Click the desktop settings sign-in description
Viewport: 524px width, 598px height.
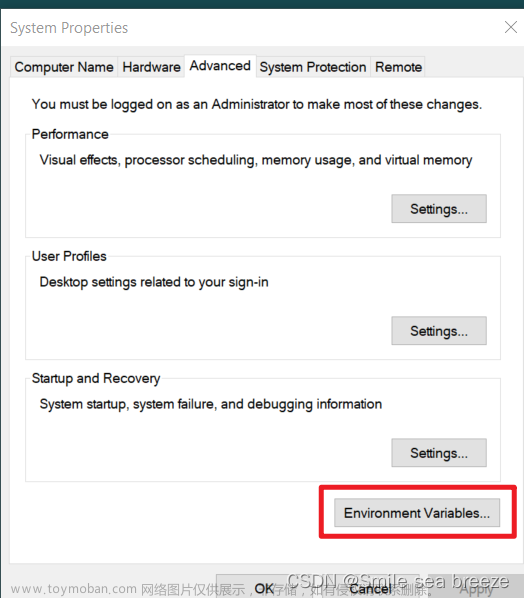pyautogui.click(x=154, y=282)
